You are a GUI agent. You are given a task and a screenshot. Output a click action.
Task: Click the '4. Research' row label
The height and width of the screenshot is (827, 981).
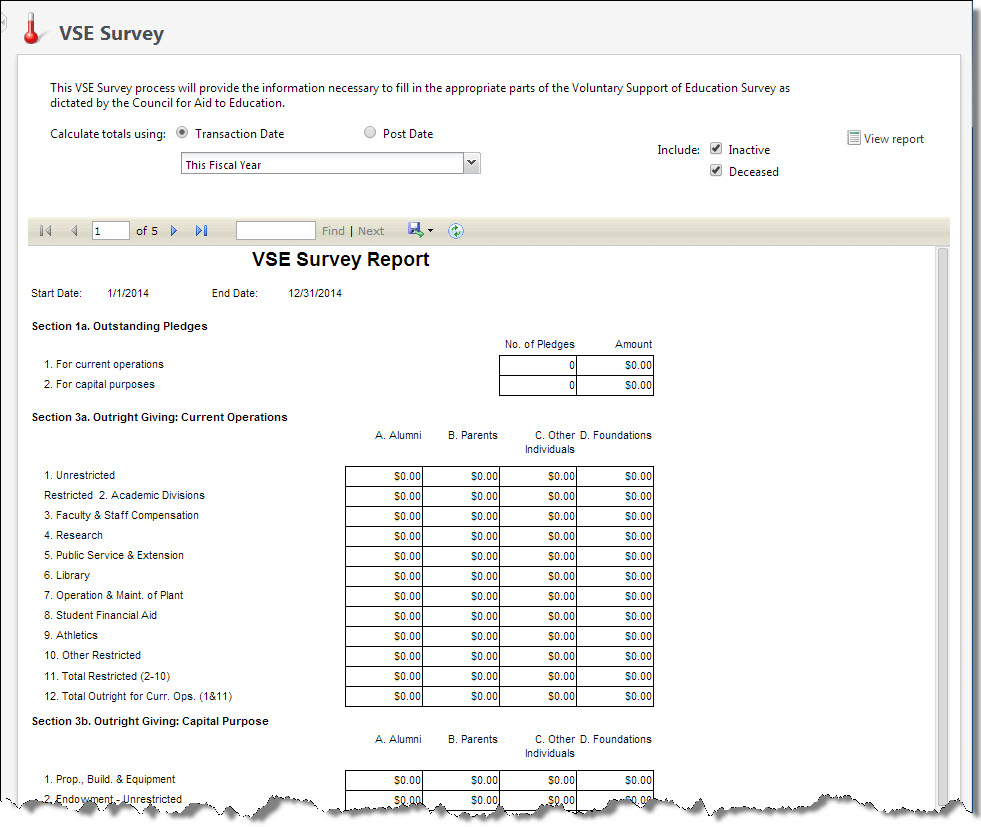point(73,535)
